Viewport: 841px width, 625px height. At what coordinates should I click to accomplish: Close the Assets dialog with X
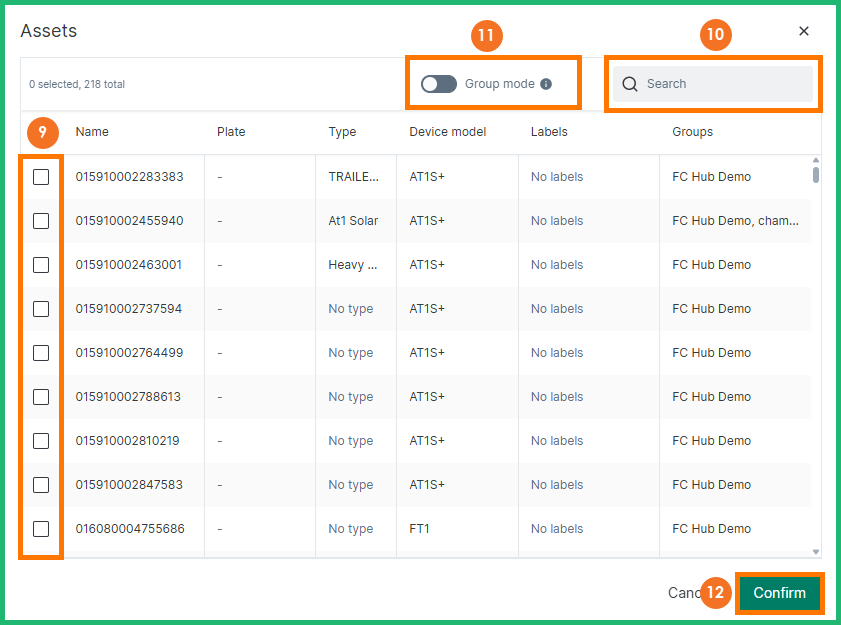804,31
